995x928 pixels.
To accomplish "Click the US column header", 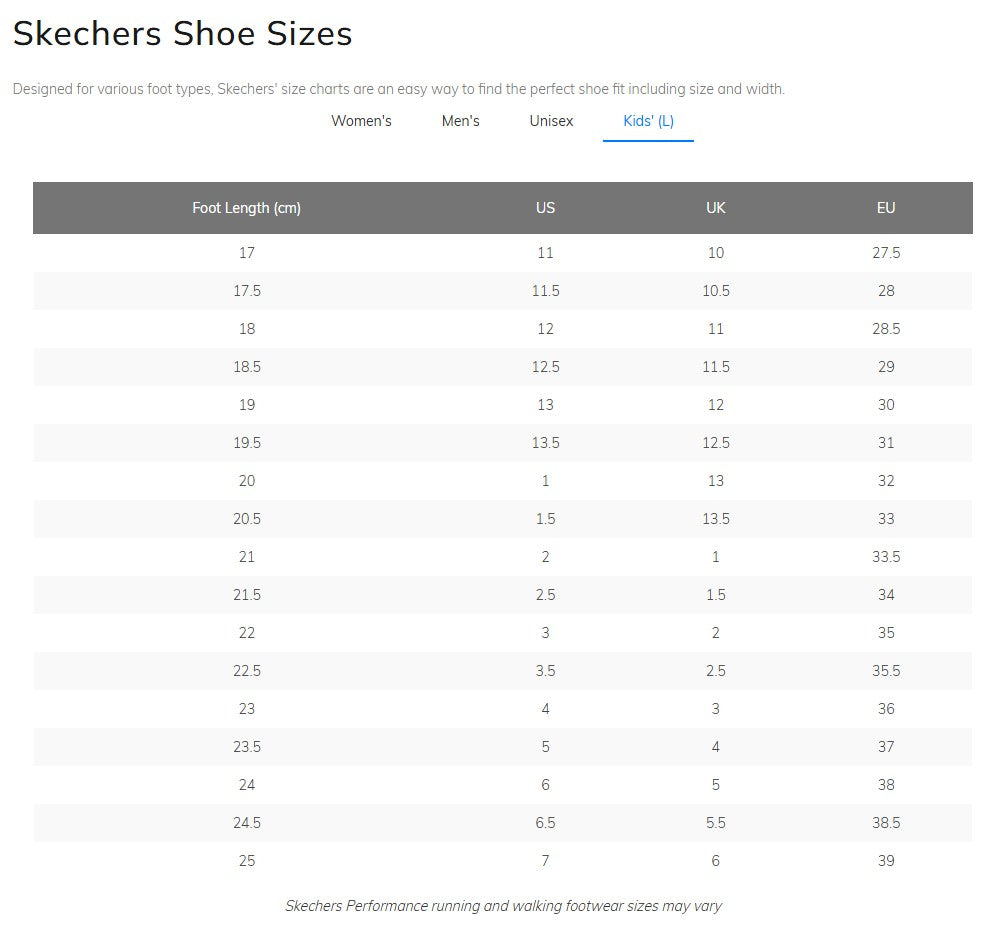I will pyautogui.click(x=545, y=208).
